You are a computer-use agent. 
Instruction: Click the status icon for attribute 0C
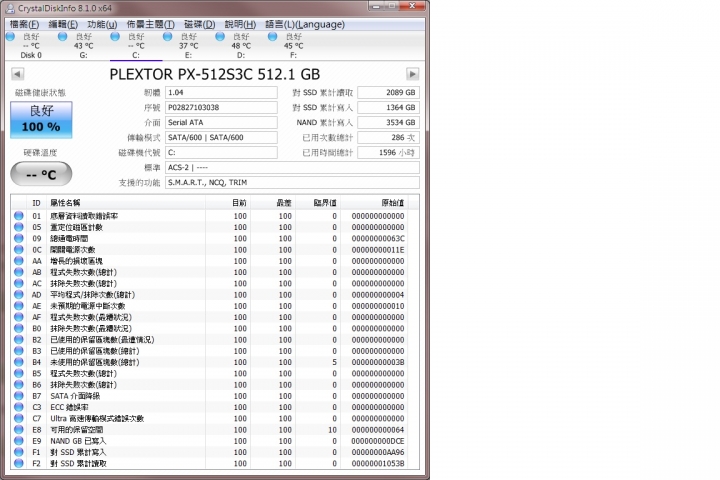point(19,249)
